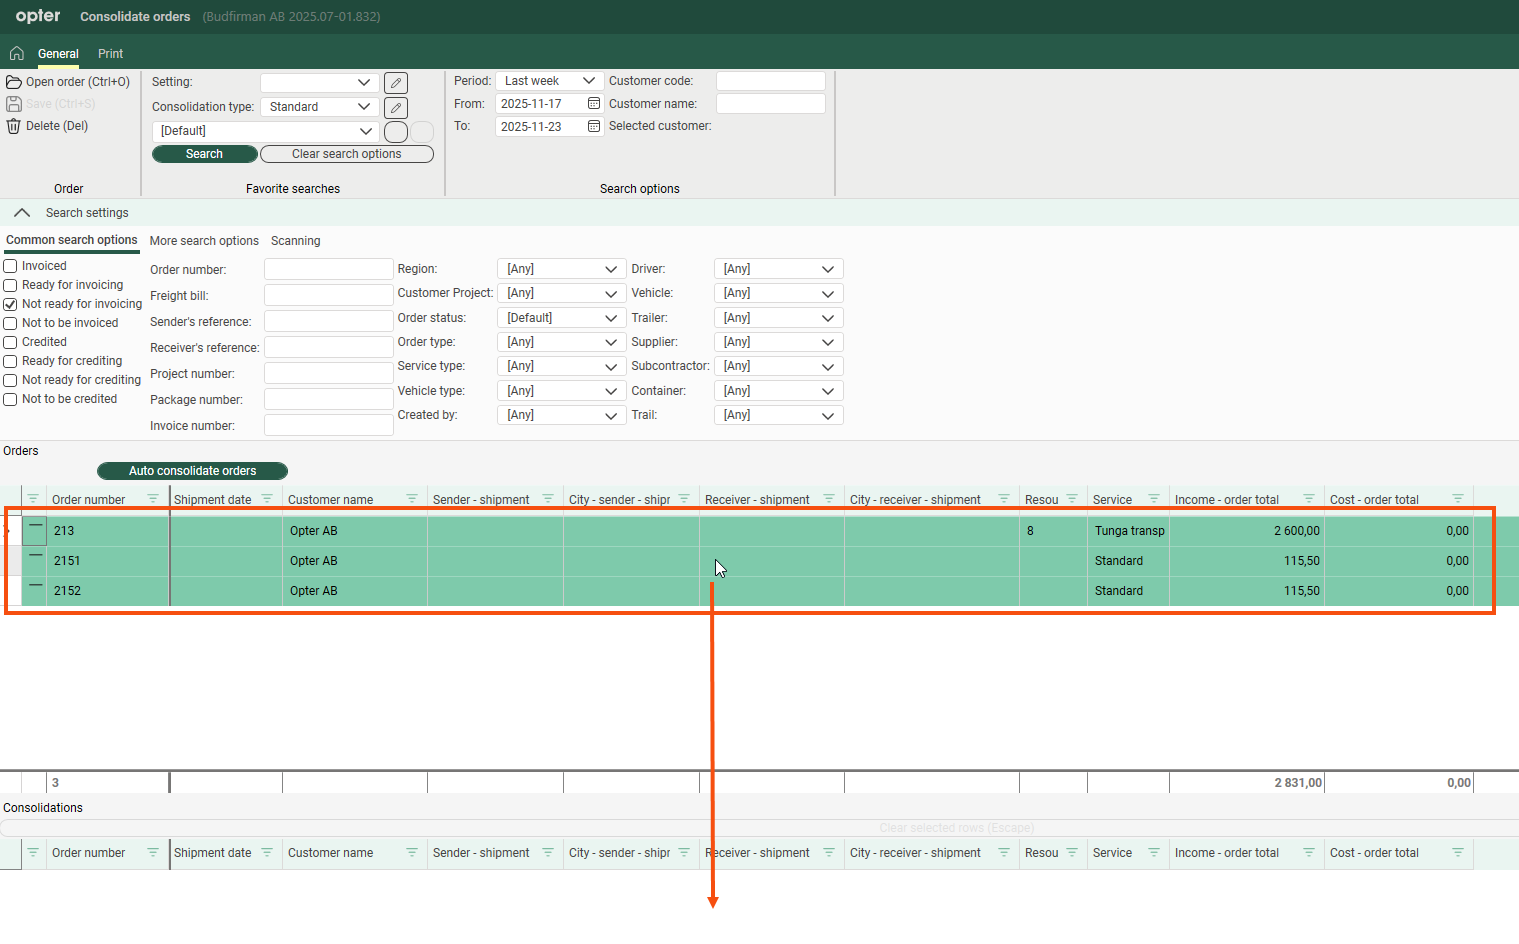This screenshot has width=1519, height=944.
Task: Enable the Invoiced checkbox
Action: [11, 266]
